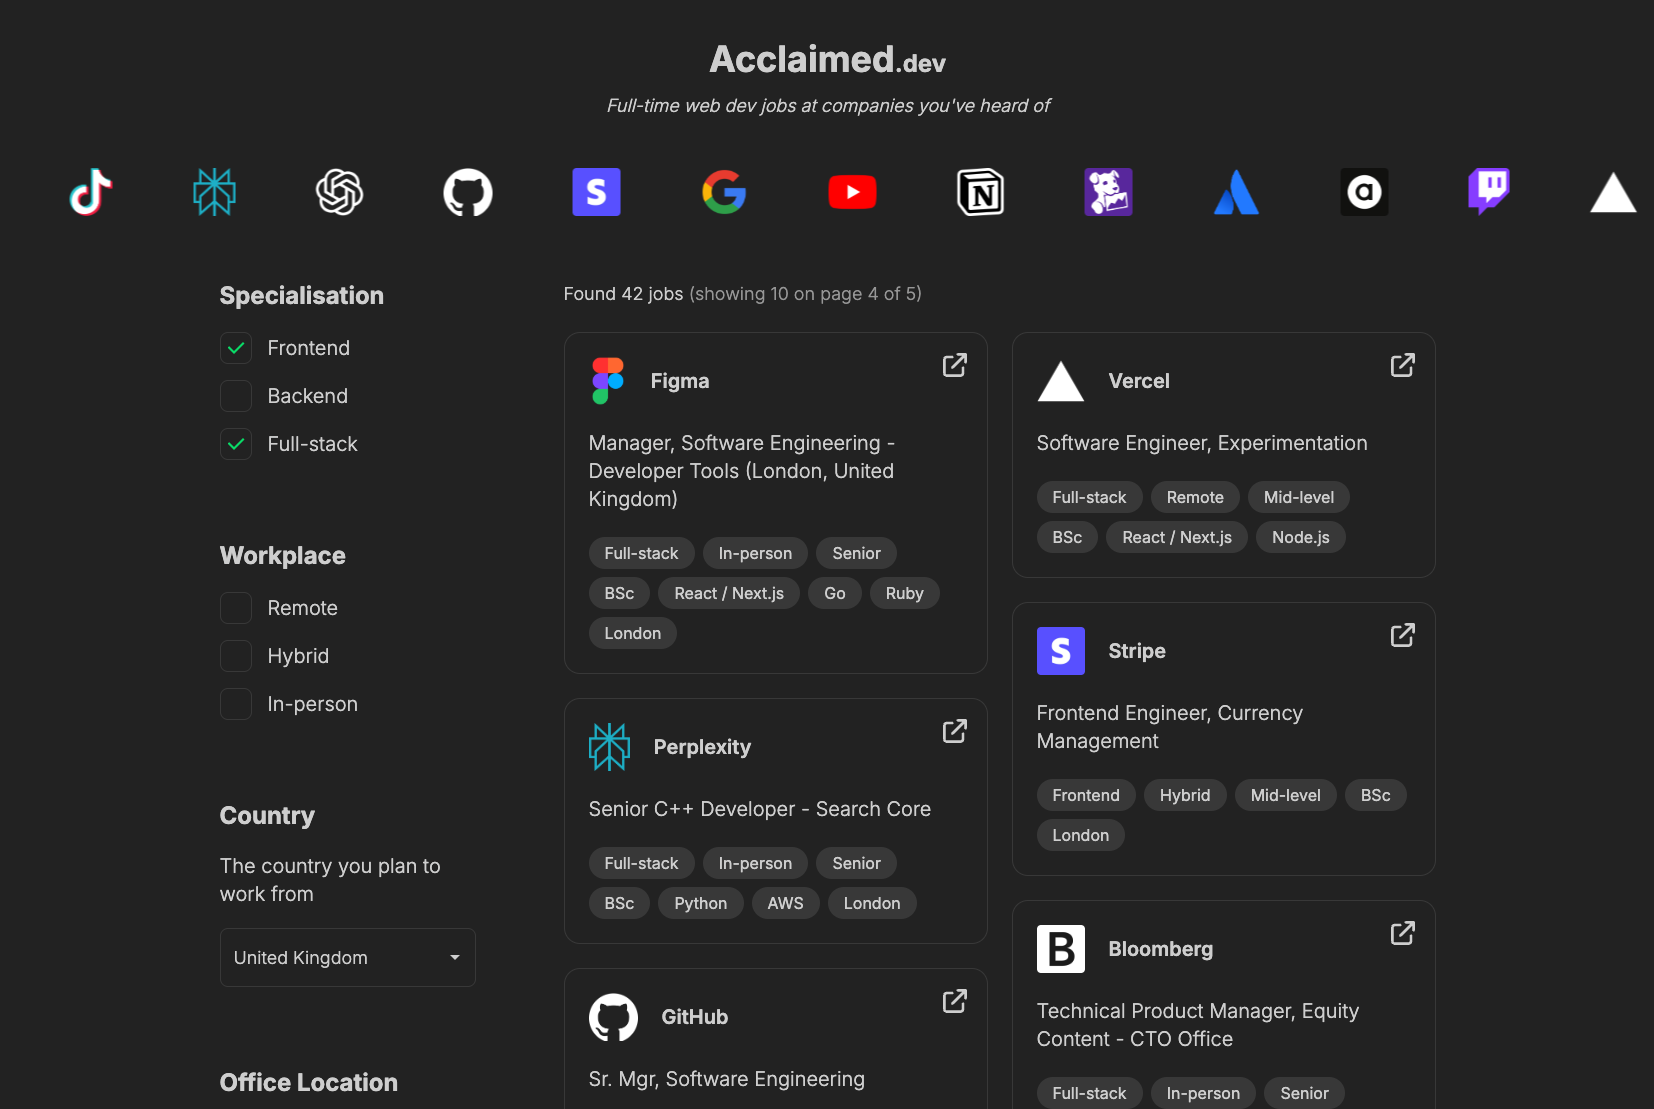The image size is (1654, 1109).
Task: Open the Software Engineer, Experimentation job title
Action: pyautogui.click(x=1202, y=443)
